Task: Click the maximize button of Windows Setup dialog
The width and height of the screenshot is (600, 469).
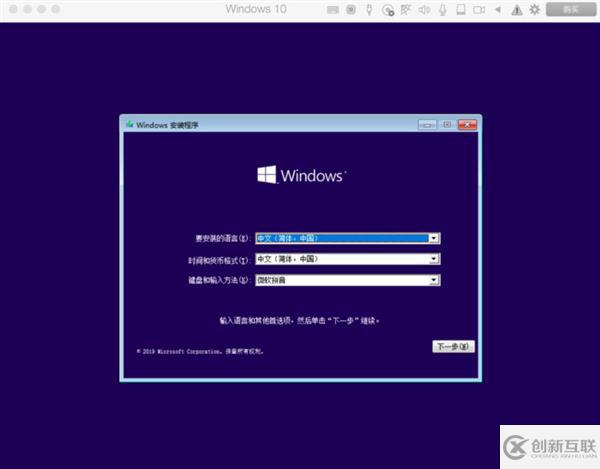Action: point(447,125)
